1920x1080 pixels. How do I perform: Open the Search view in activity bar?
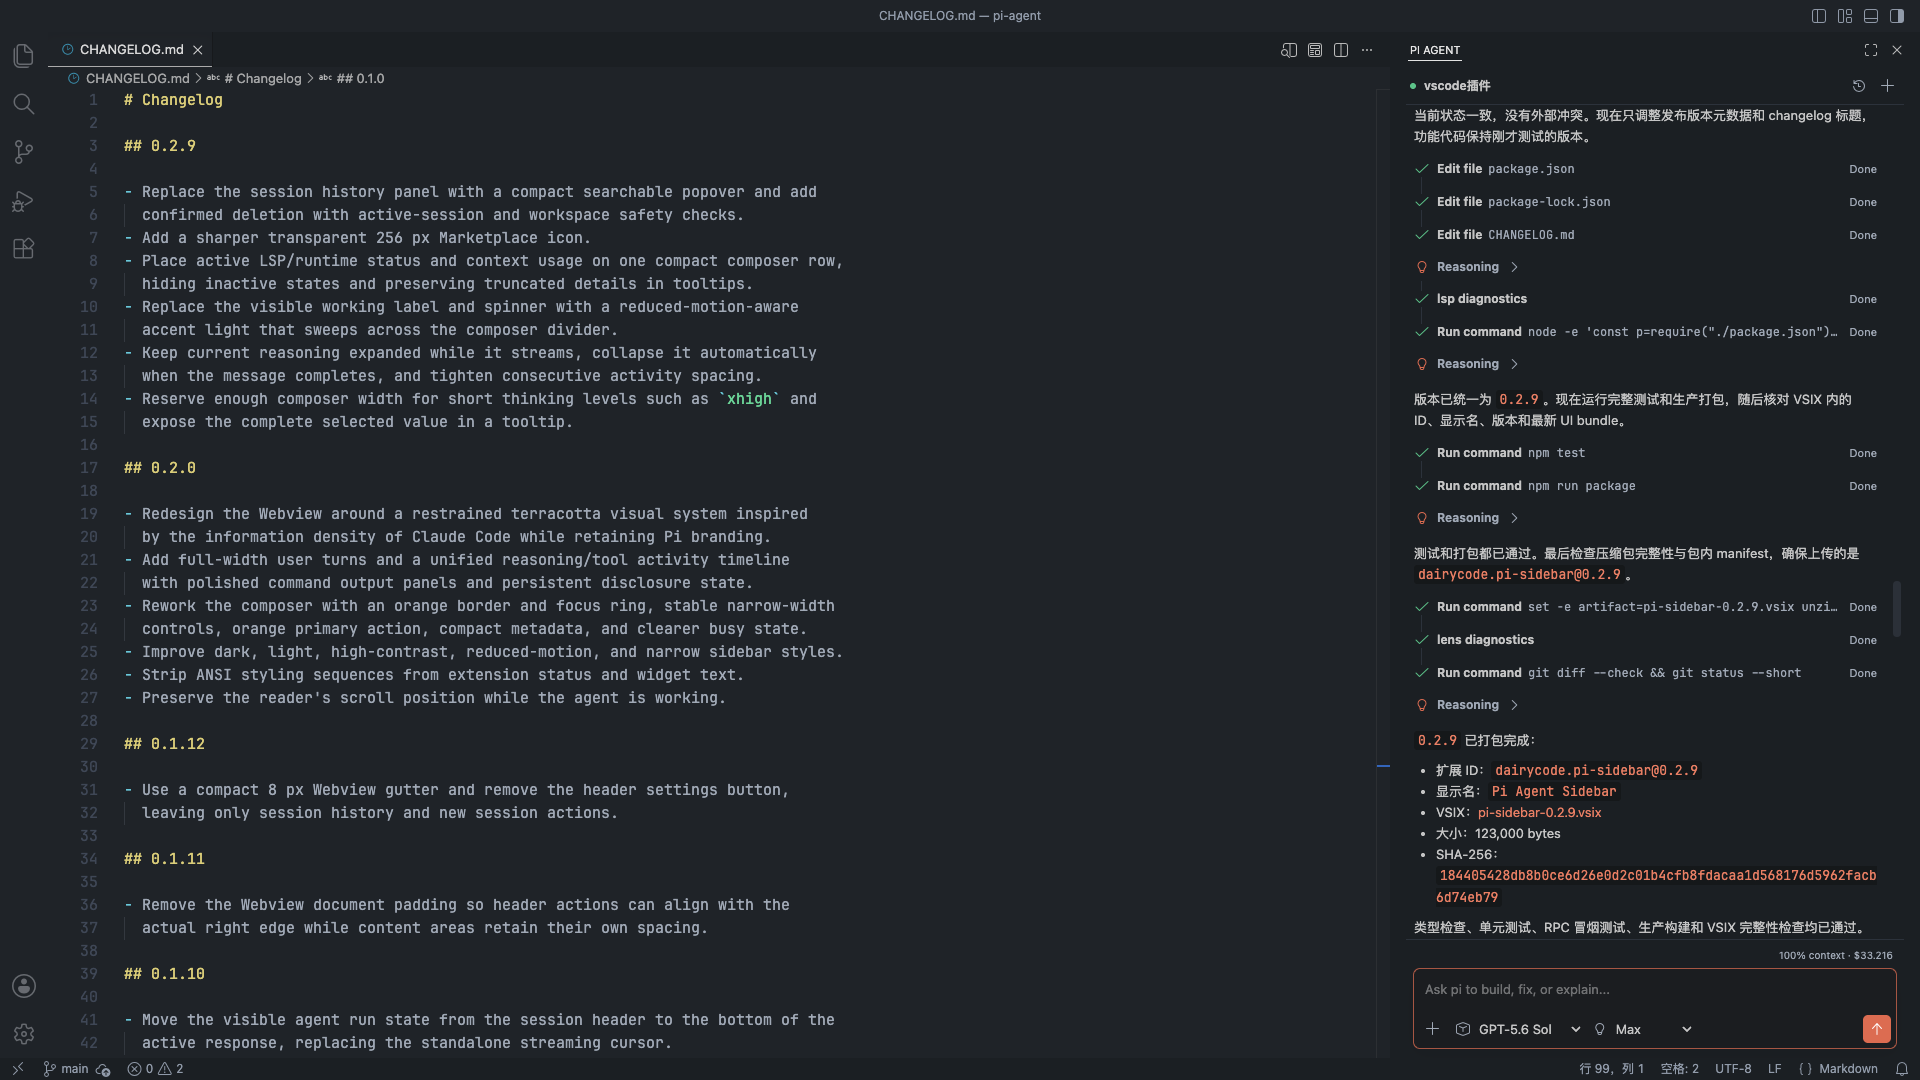coord(24,104)
